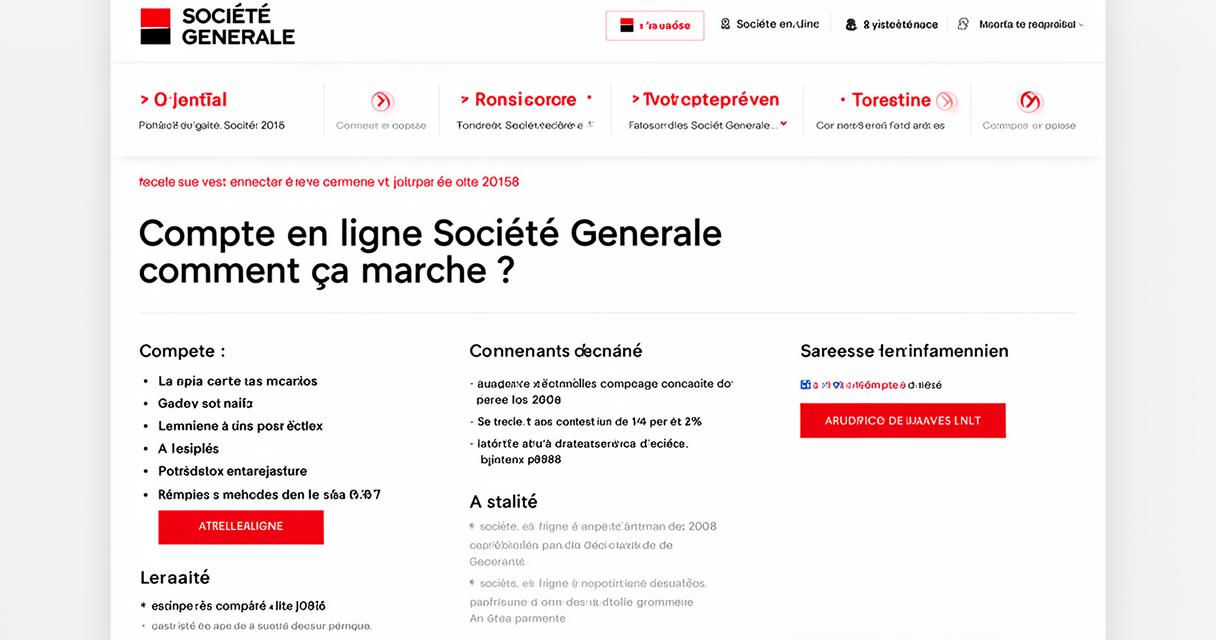Click the small blue icon under Sareesse feminfamennien
The image size is (1216, 640).
tap(805, 384)
